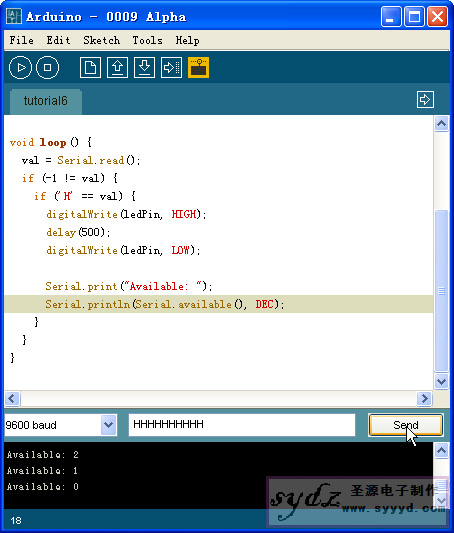Close the Arduino window
The height and width of the screenshot is (533, 454).
tap(437, 16)
